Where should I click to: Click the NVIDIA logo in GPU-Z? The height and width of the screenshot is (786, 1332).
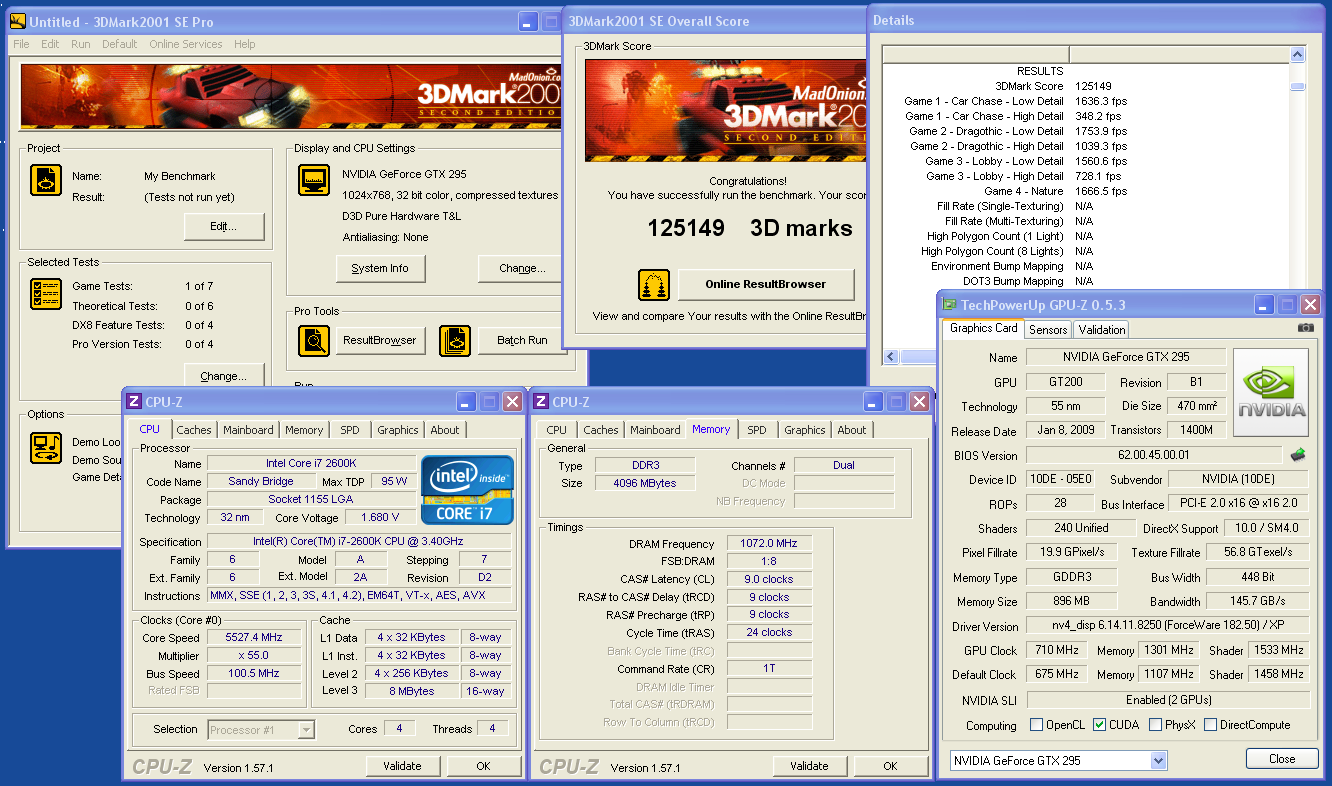tap(1271, 392)
